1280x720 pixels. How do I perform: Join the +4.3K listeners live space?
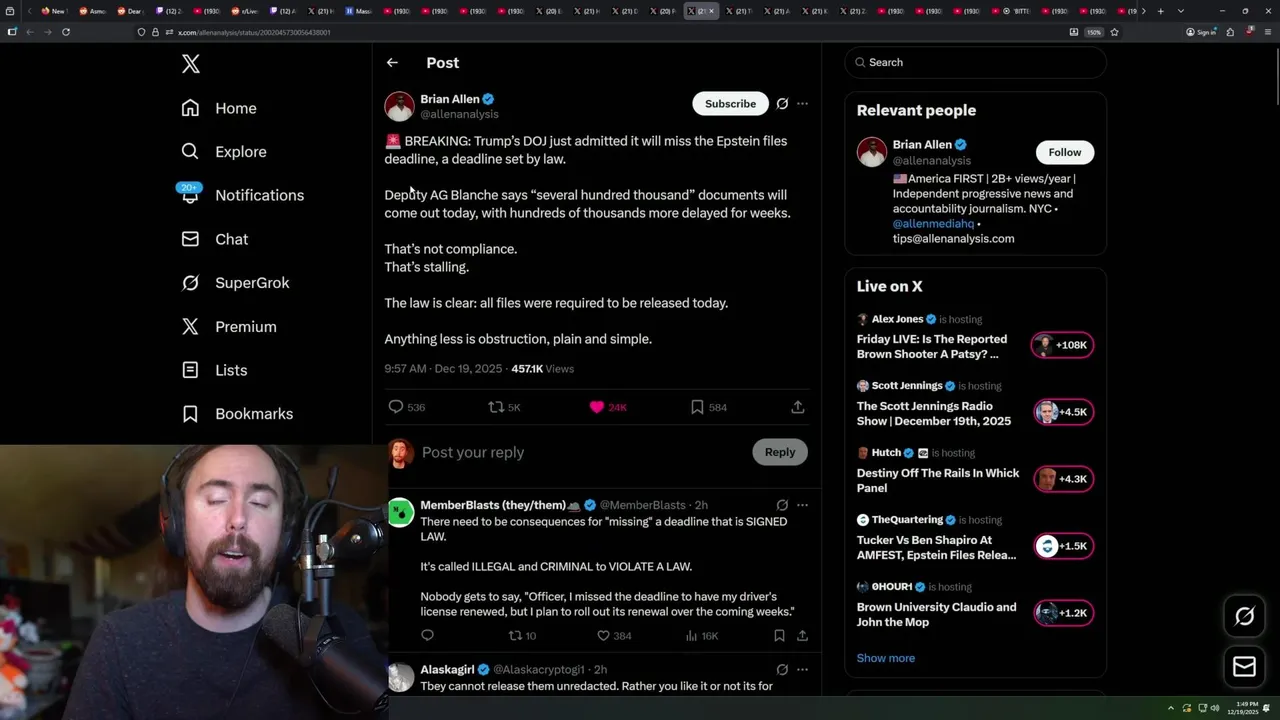tap(1063, 479)
